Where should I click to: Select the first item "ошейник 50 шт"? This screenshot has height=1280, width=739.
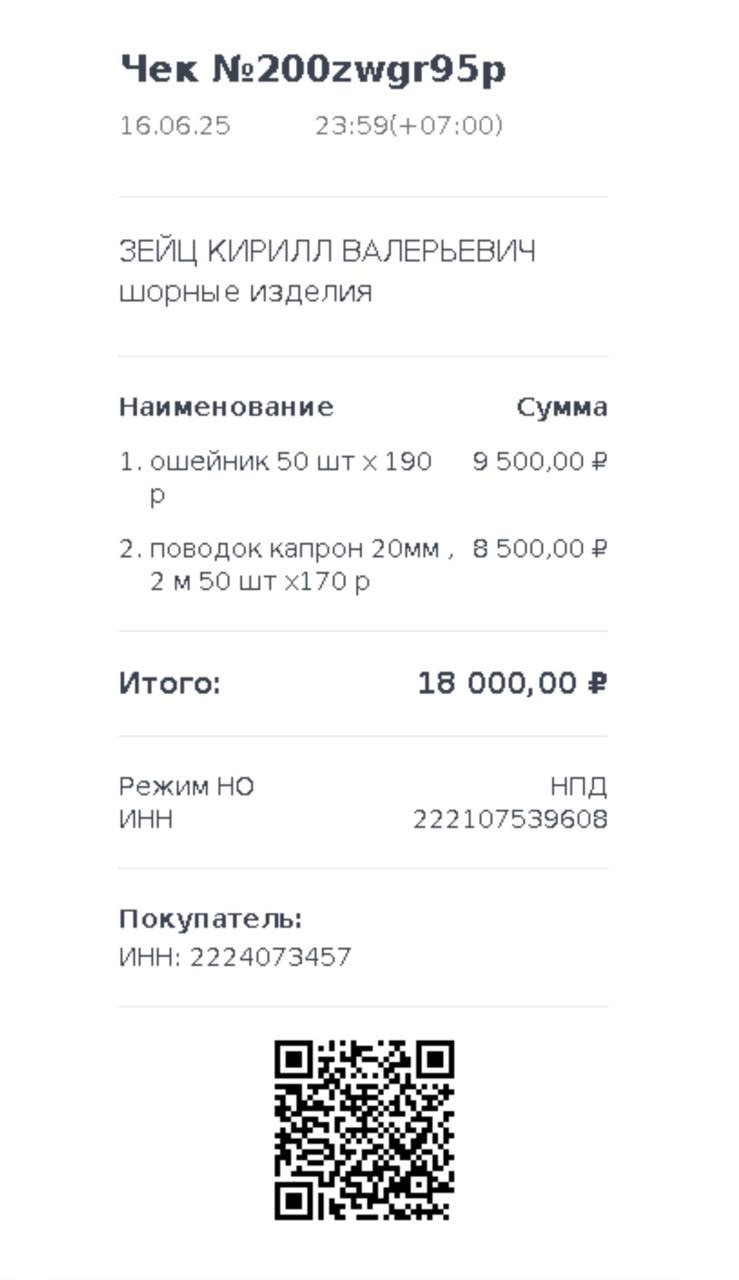pyautogui.click(x=290, y=463)
